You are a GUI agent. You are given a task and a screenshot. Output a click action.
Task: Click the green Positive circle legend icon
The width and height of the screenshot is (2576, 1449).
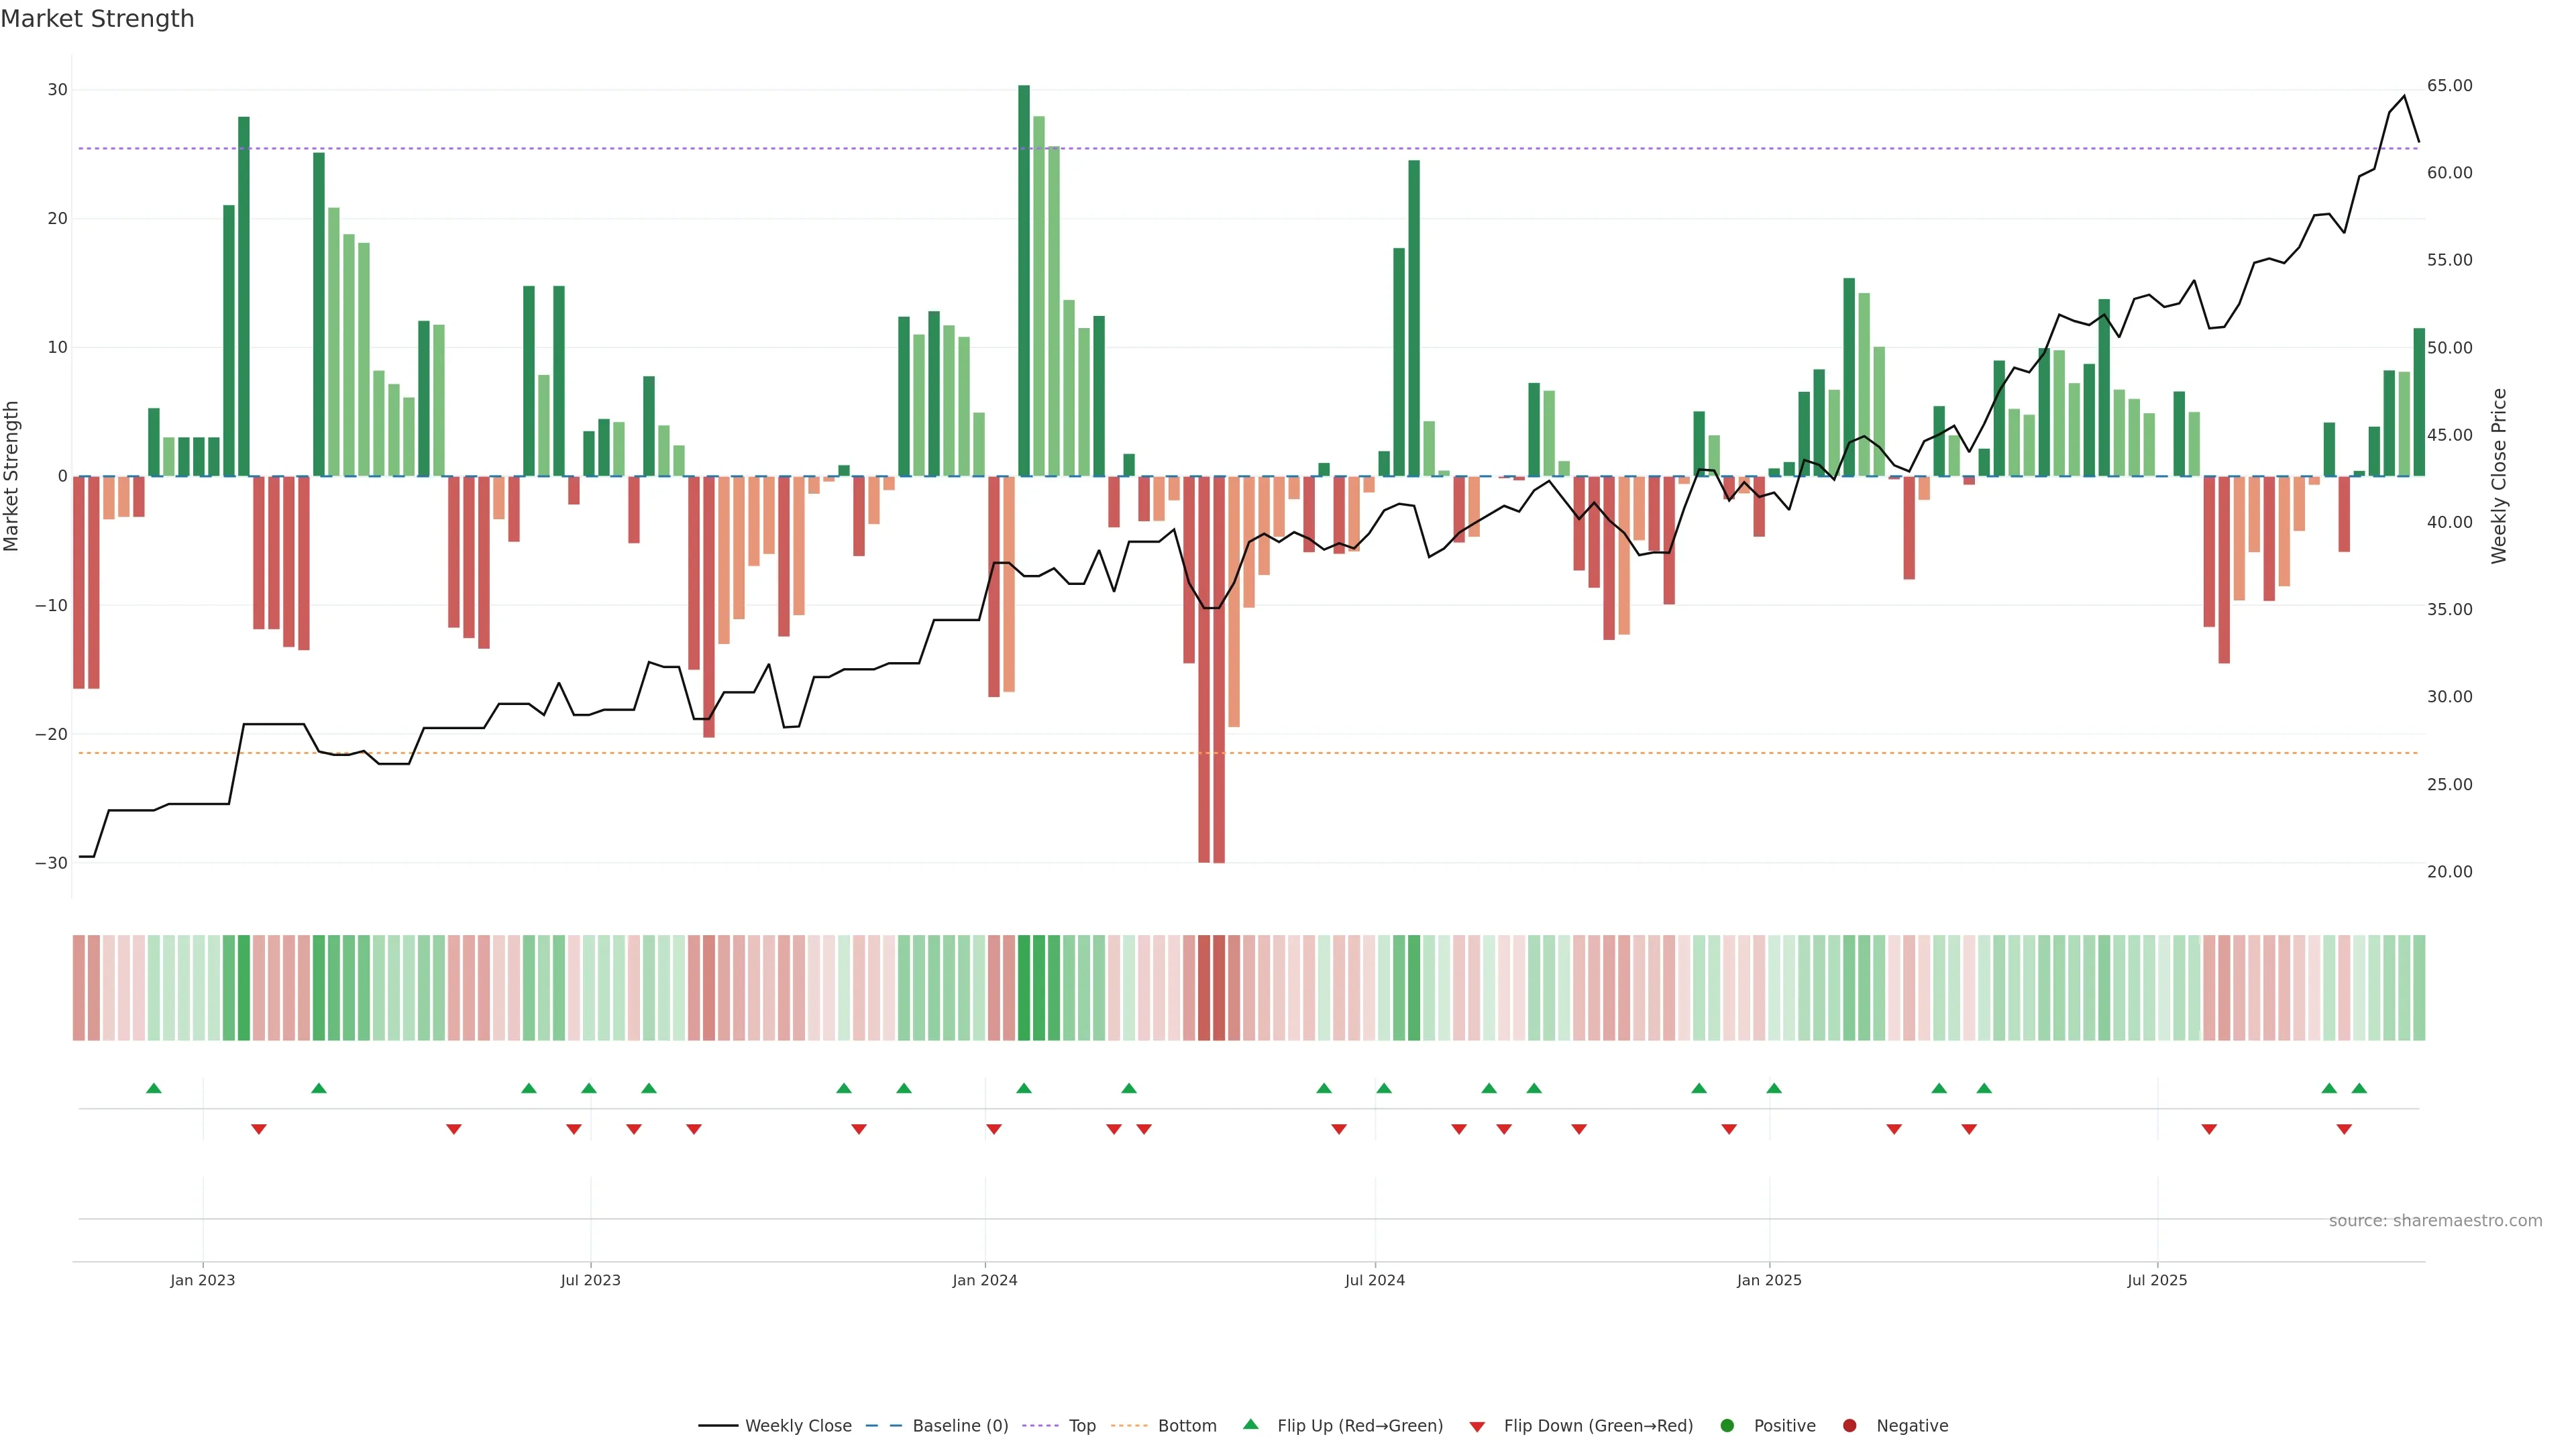pyautogui.click(x=1727, y=1426)
